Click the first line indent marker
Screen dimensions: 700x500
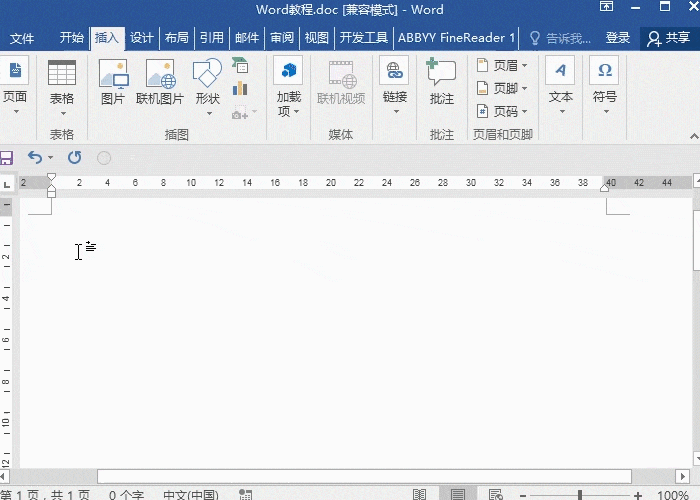click(51, 177)
